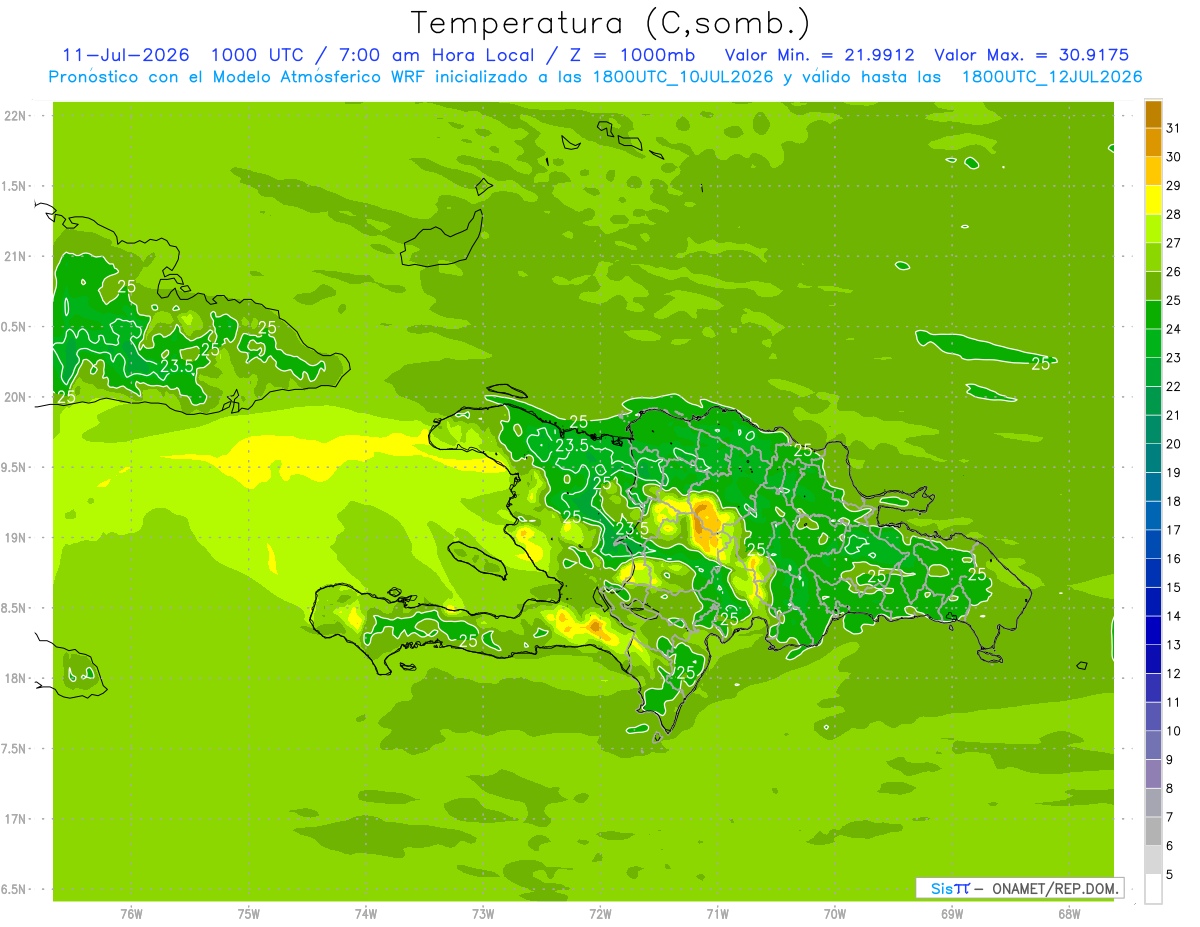The height and width of the screenshot is (927, 1200).
Task: Click the "21N" latitude axis label
Action: point(16,257)
